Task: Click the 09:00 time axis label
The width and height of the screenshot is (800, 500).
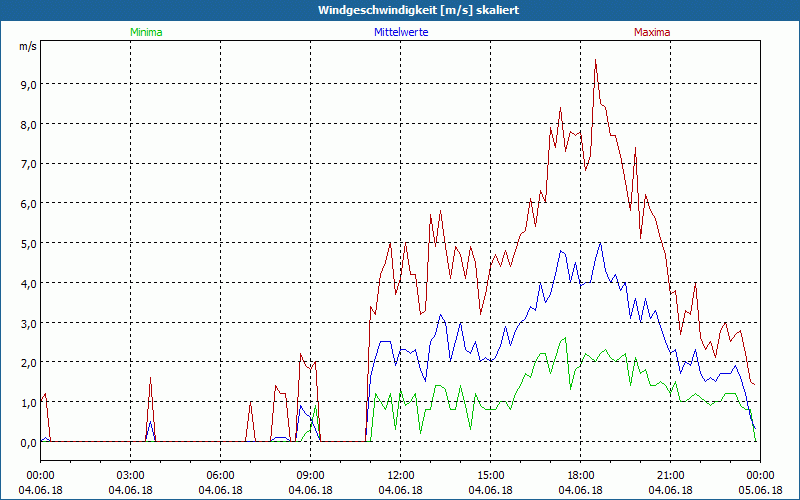Action: (x=311, y=476)
